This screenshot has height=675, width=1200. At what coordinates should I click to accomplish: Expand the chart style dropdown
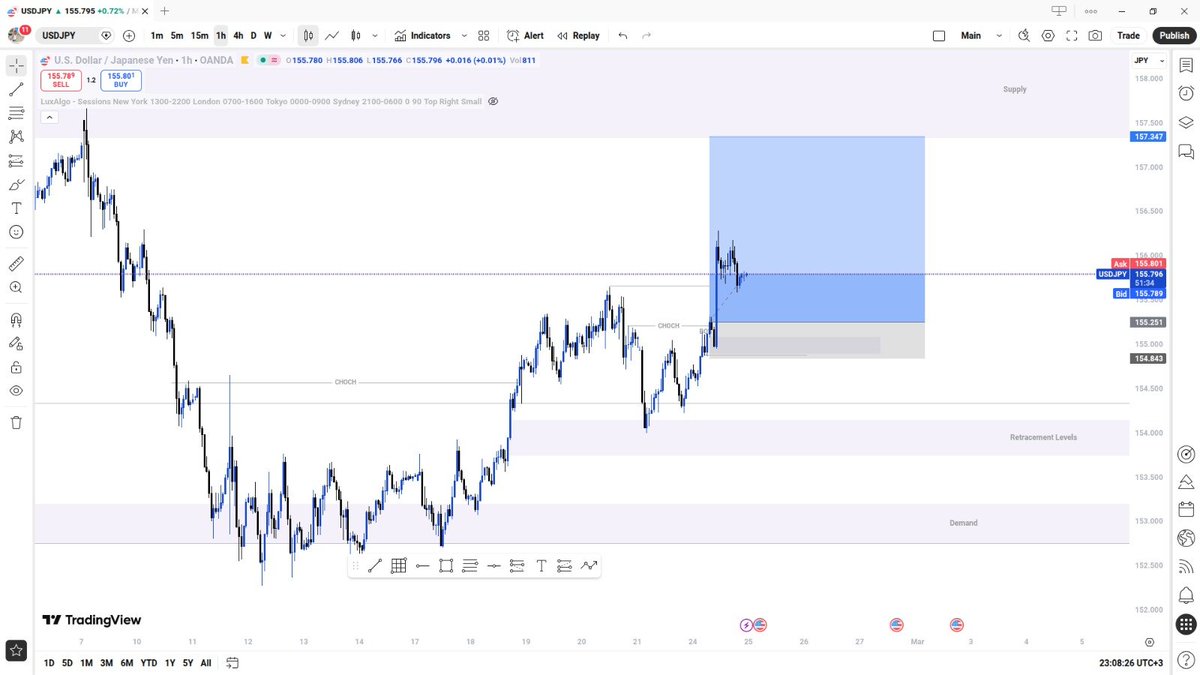pos(374,35)
